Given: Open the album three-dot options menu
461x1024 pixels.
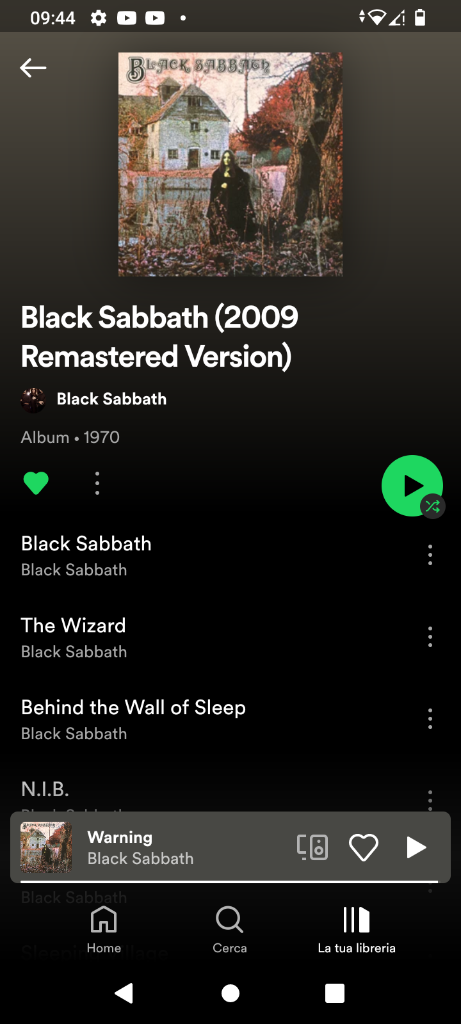Looking at the screenshot, I should coord(97,483).
